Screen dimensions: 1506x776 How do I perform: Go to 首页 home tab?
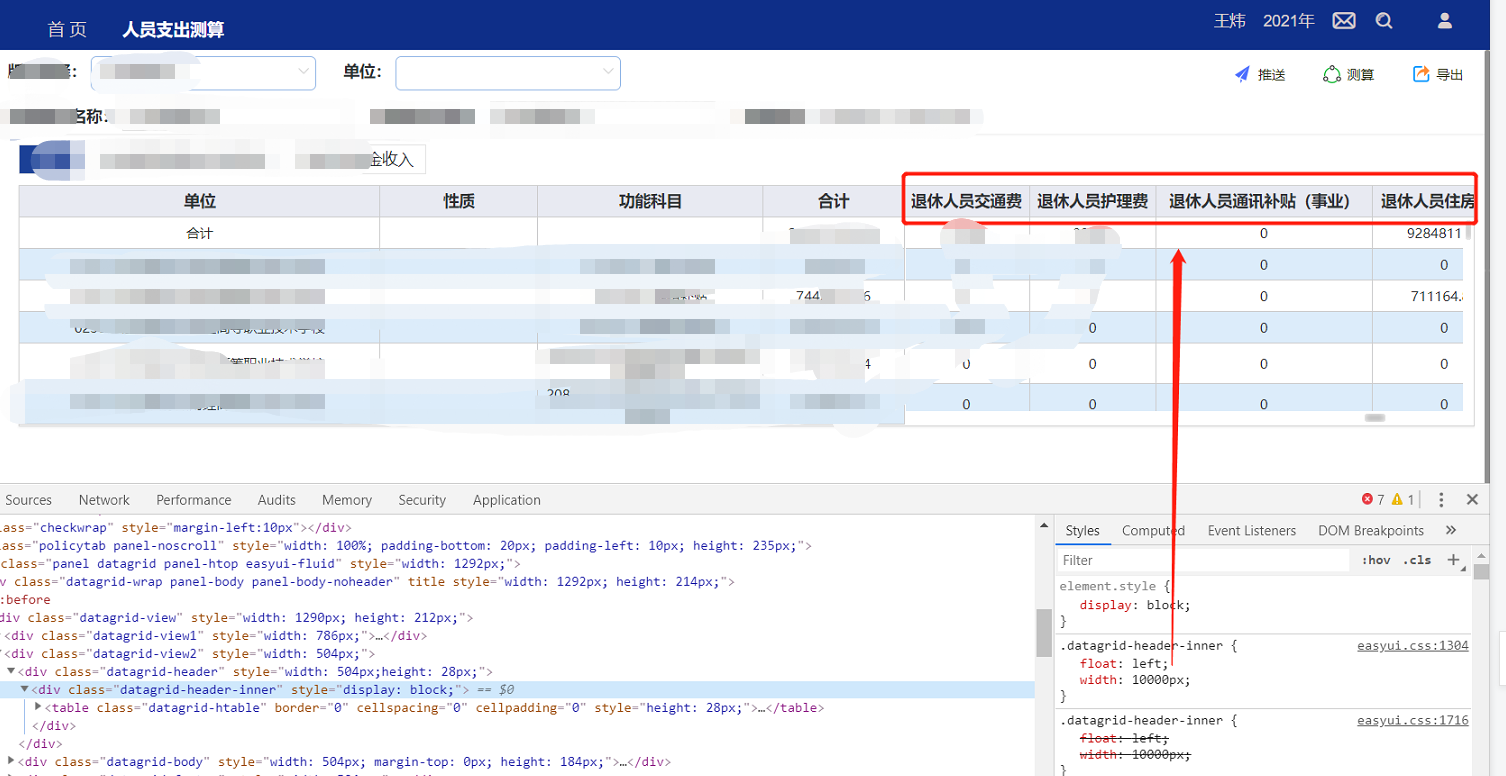(67, 29)
